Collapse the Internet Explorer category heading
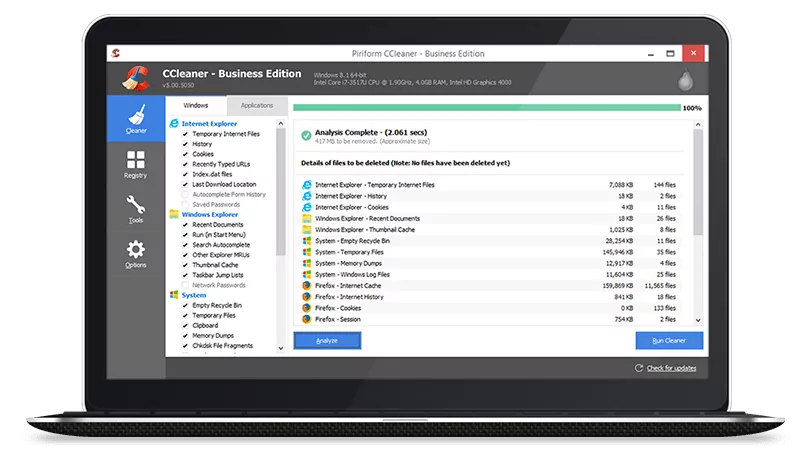 [x=209, y=123]
